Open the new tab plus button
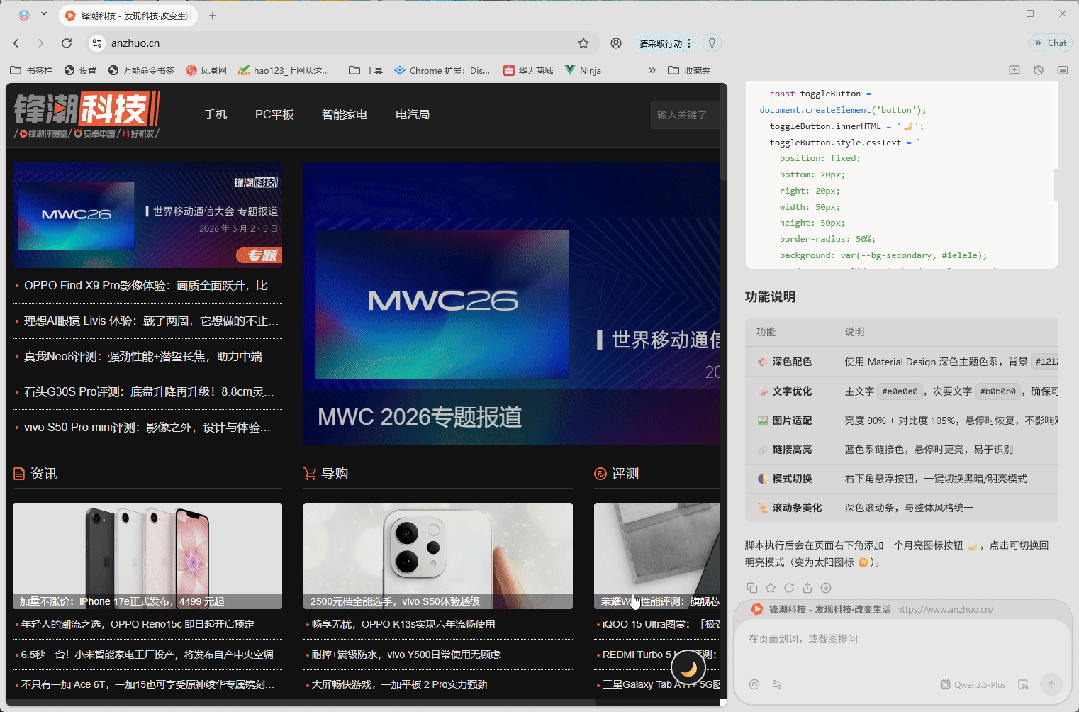Viewport: 1079px width, 712px height. click(x=212, y=15)
